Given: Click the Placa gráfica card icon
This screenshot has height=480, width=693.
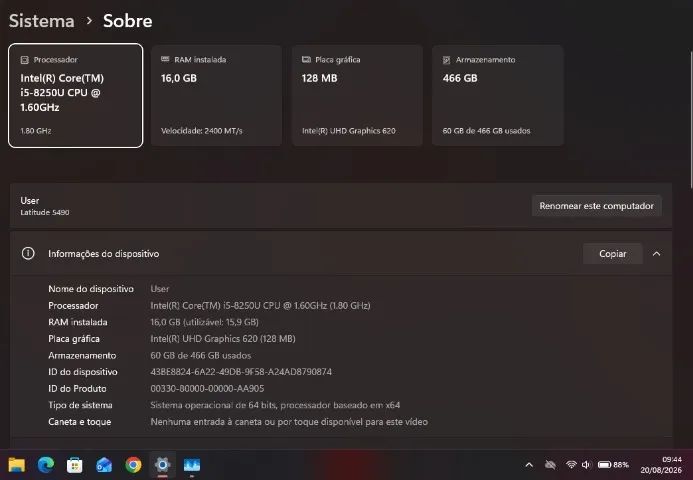Looking at the screenshot, I should [306, 60].
